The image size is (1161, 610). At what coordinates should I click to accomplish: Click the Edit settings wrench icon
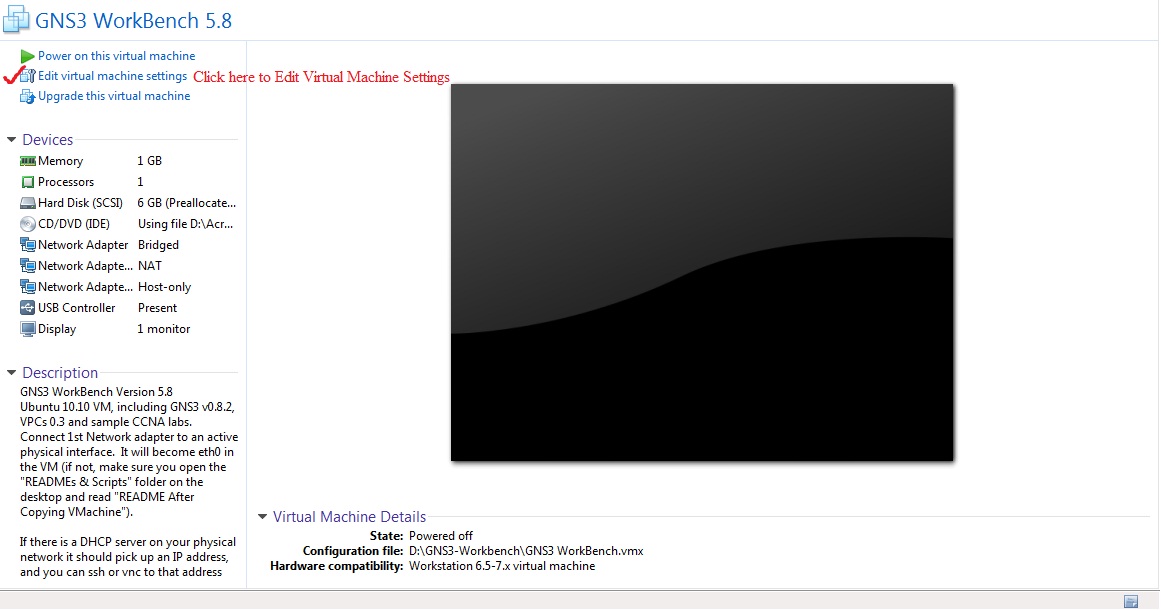tap(27, 76)
